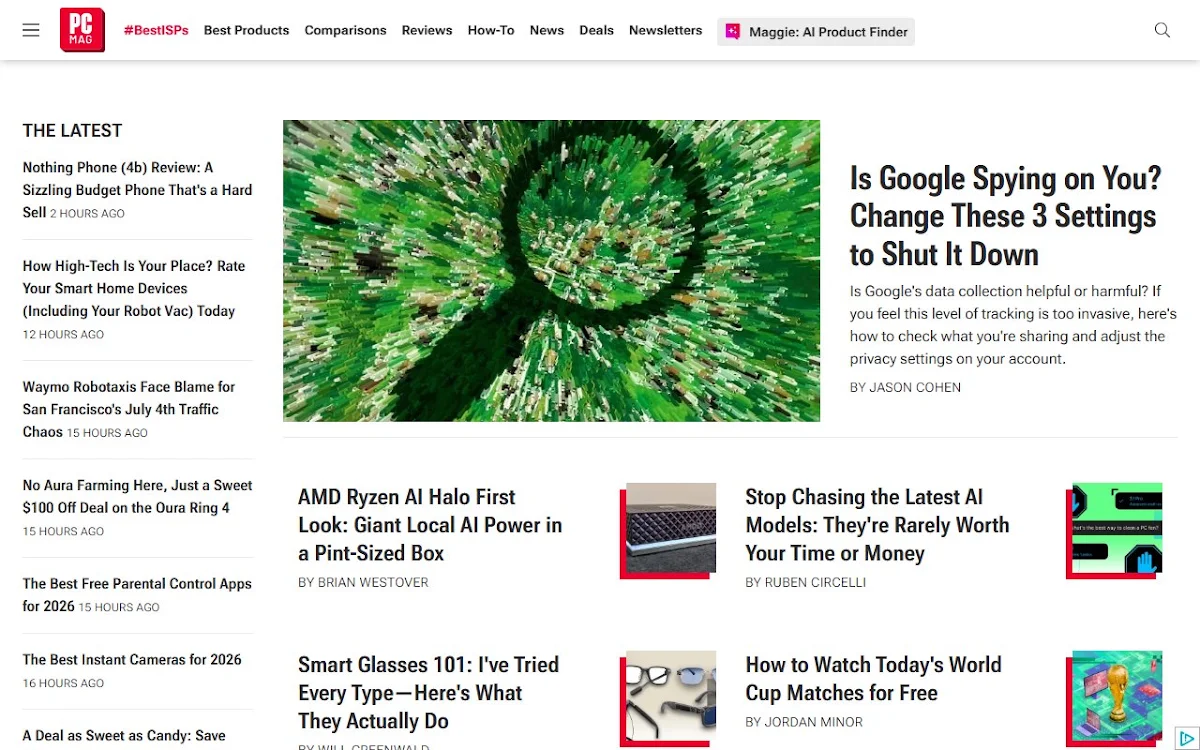The image size is (1200, 750).
Task: Open AMD Ryzen AI Halo First Look
Action: pos(430,525)
